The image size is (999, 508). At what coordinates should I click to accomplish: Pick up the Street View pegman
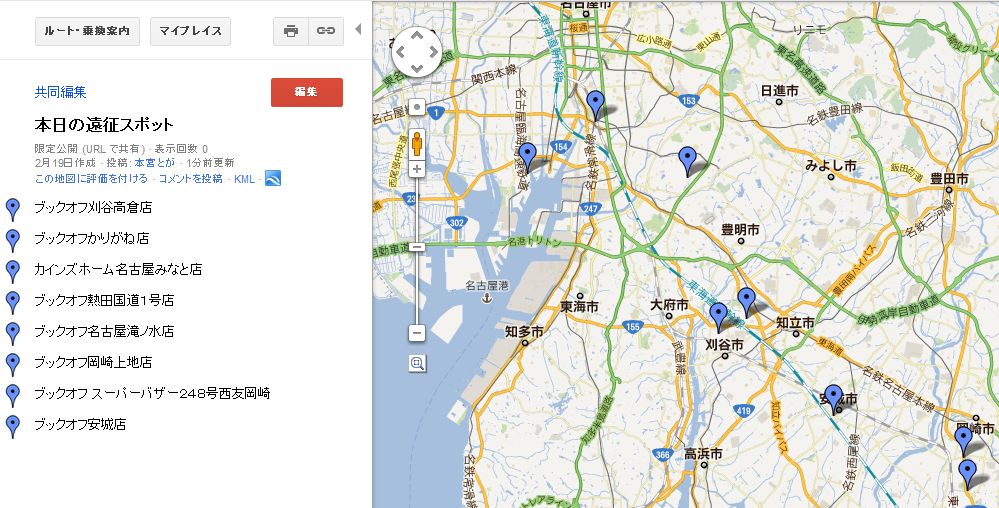click(417, 143)
